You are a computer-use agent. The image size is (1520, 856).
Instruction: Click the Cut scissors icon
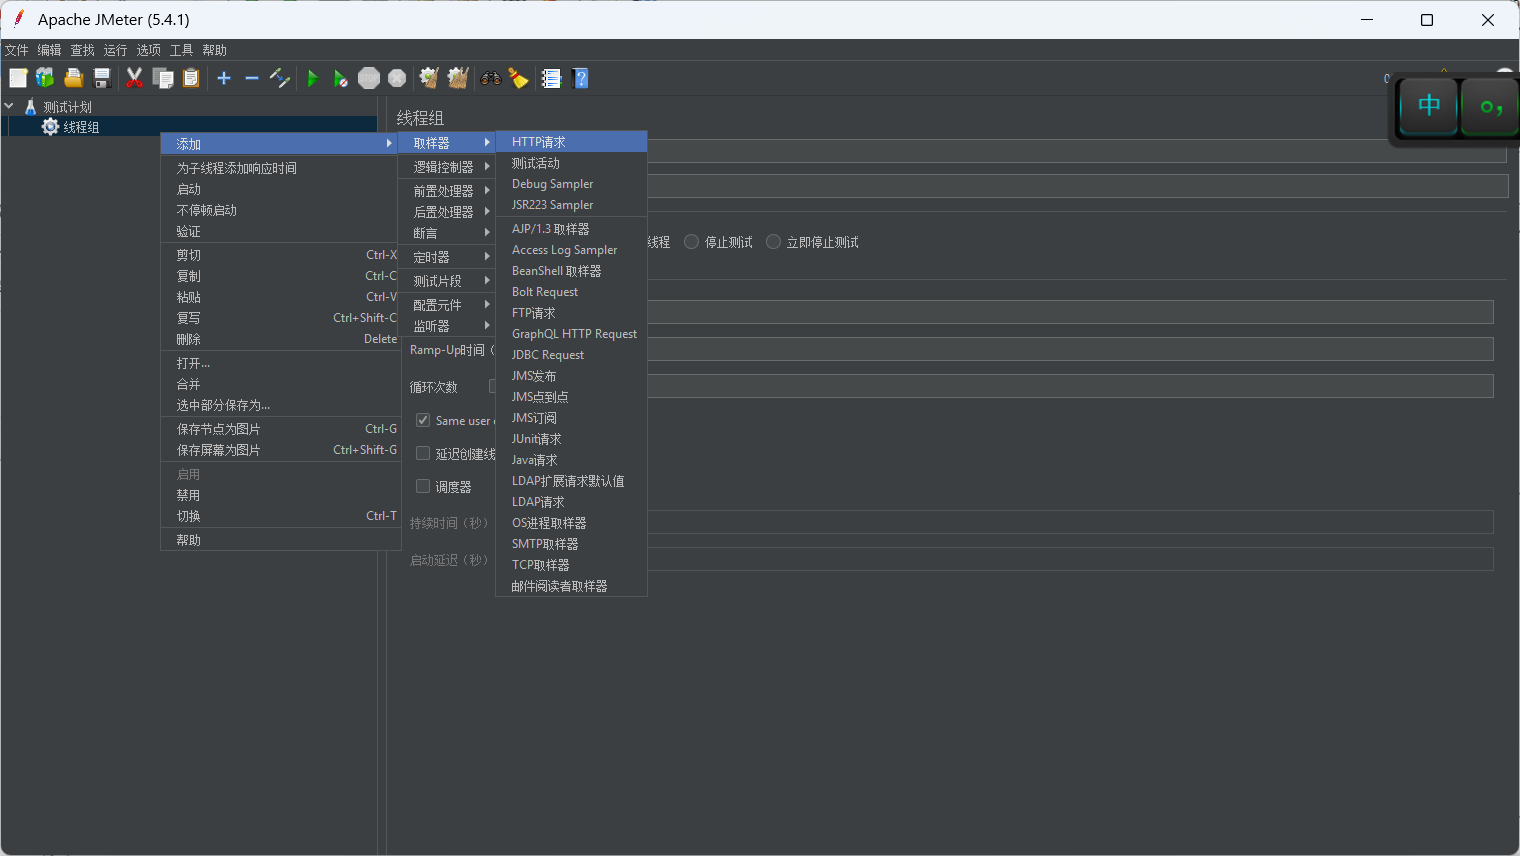pyautogui.click(x=134, y=78)
